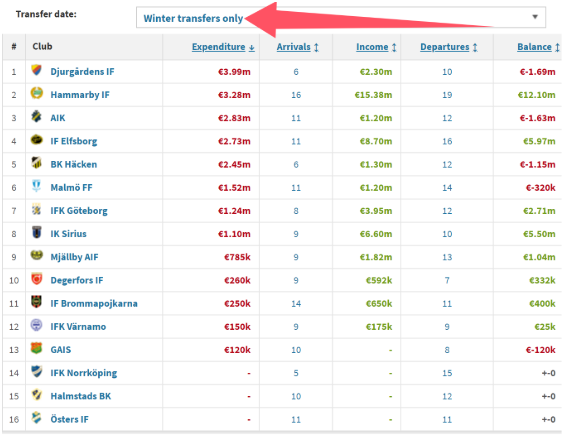Open IF Elfsborg club link
This screenshot has height=438, width=575.
(74, 141)
